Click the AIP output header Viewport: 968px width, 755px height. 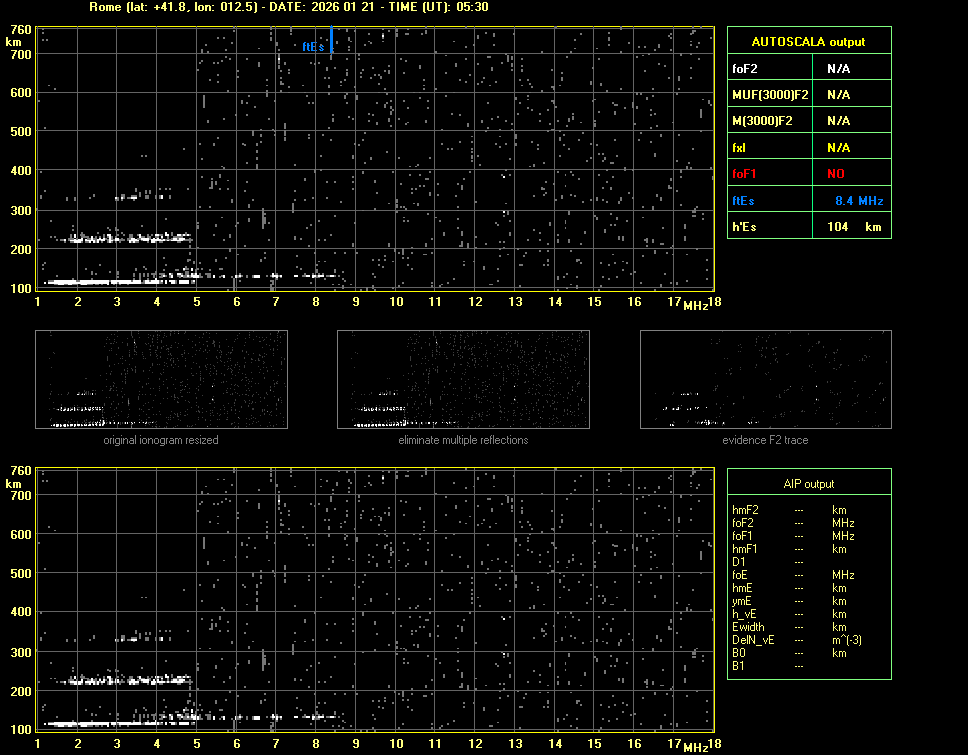pyautogui.click(x=808, y=484)
